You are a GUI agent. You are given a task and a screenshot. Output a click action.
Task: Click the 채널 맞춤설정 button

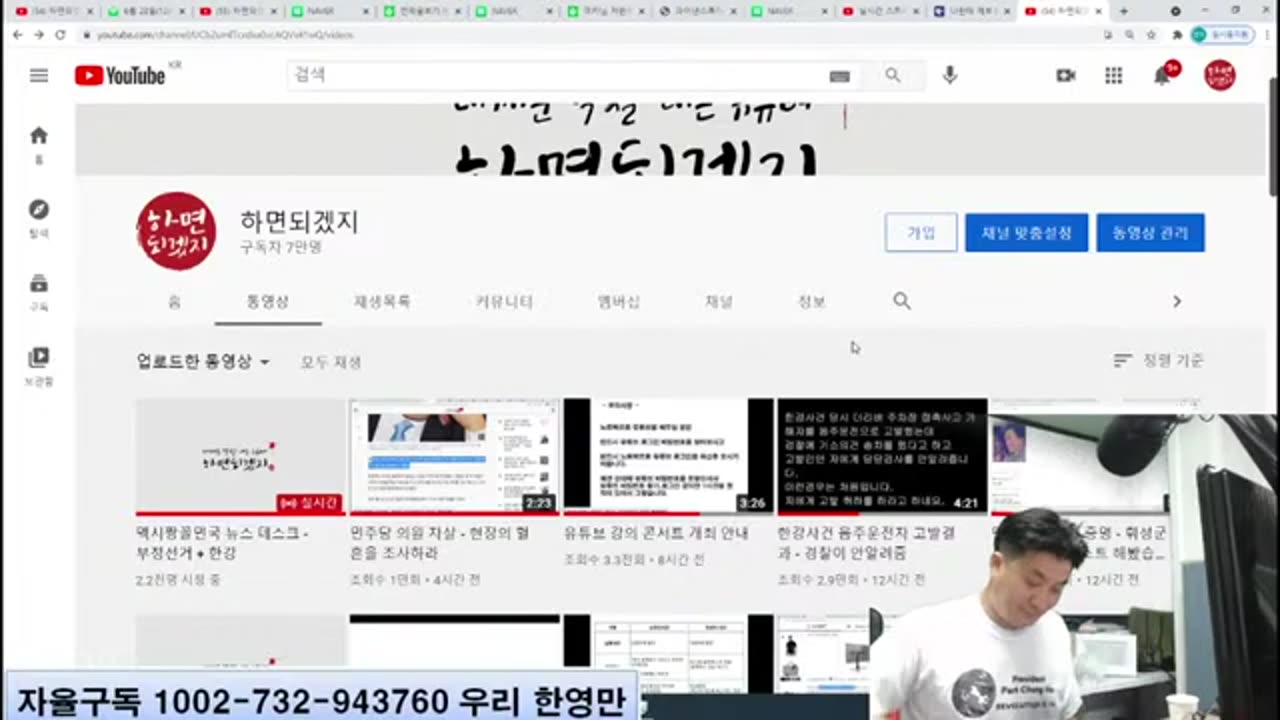click(1026, 232)
